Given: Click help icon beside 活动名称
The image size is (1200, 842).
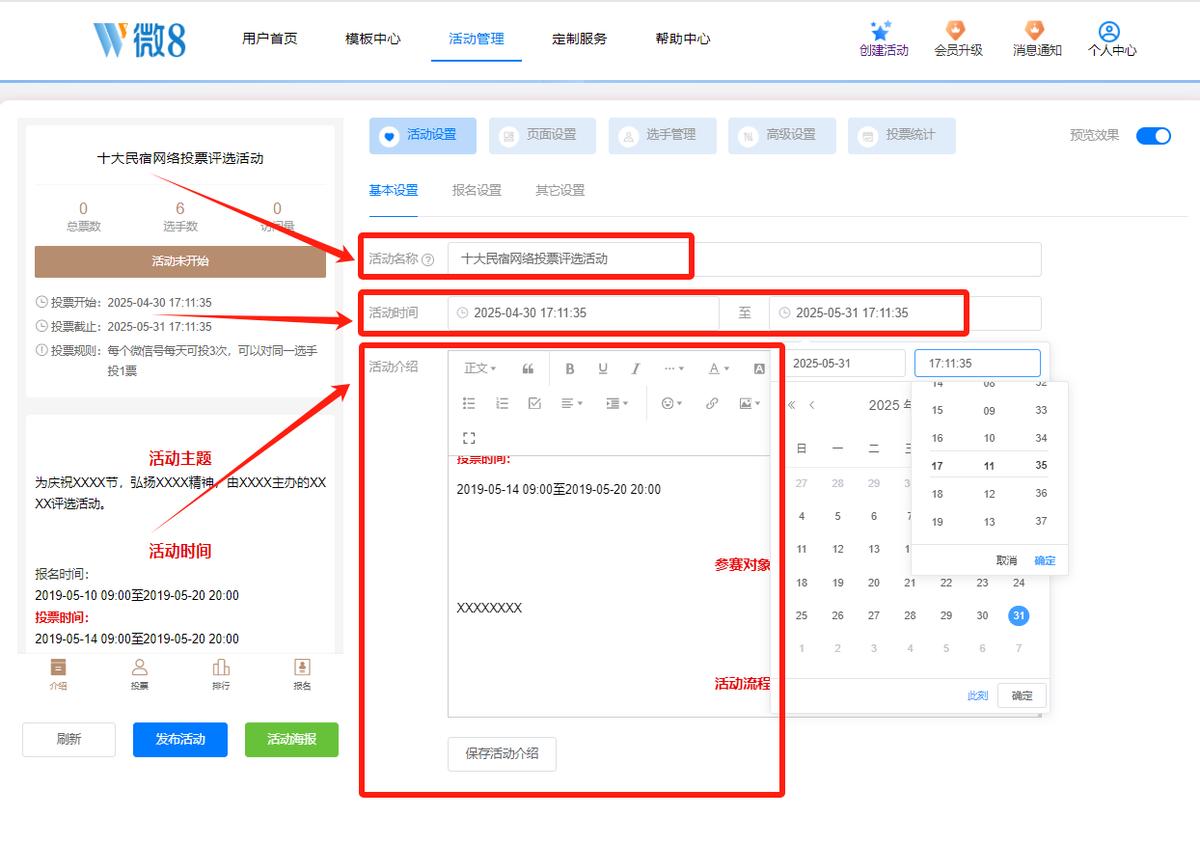Looking at the screenshot, I should 428,260.
